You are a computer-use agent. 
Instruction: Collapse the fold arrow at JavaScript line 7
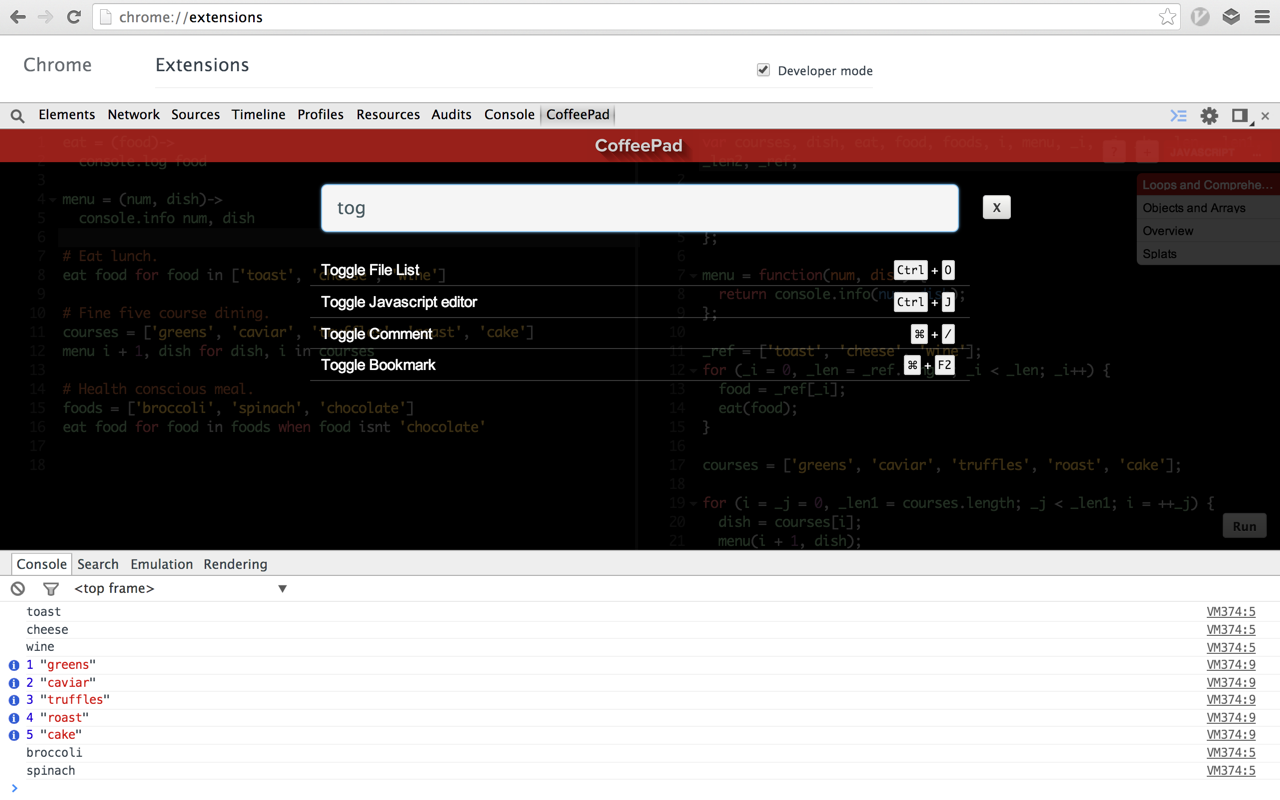pos(693,276)
